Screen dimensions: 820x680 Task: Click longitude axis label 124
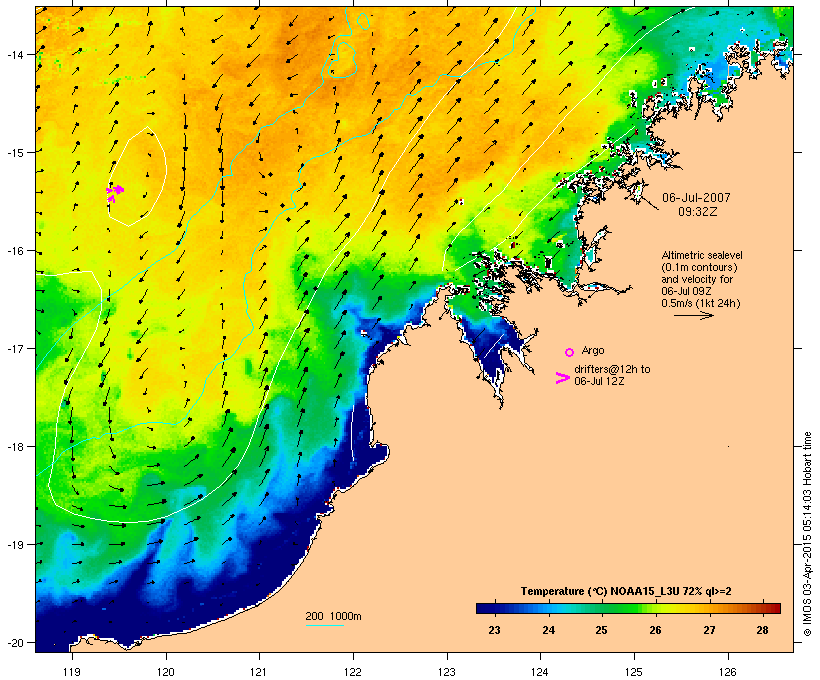point(540,672)
